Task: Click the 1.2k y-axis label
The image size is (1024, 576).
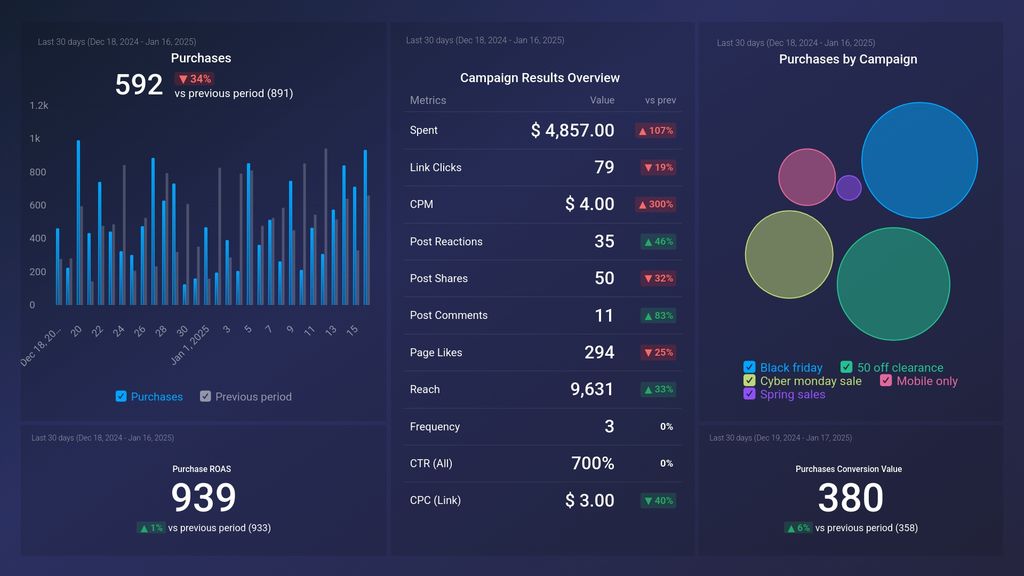Action: coord(39,105)
